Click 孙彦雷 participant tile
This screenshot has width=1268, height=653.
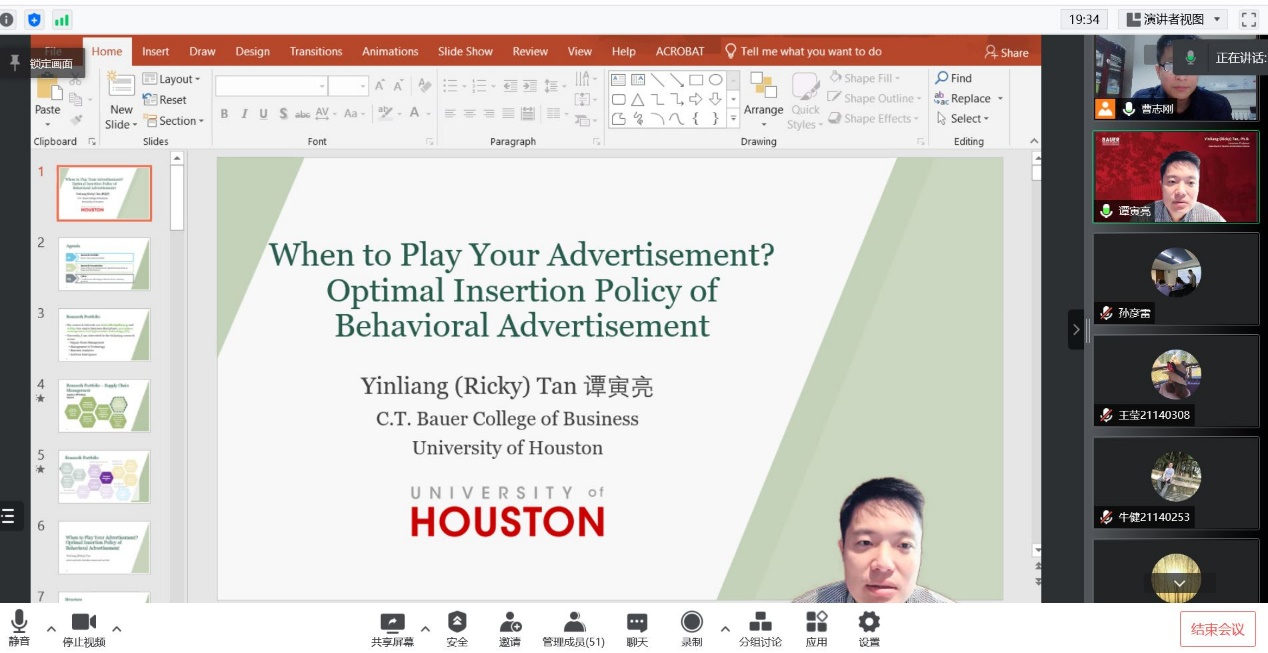pos(1176,279)
